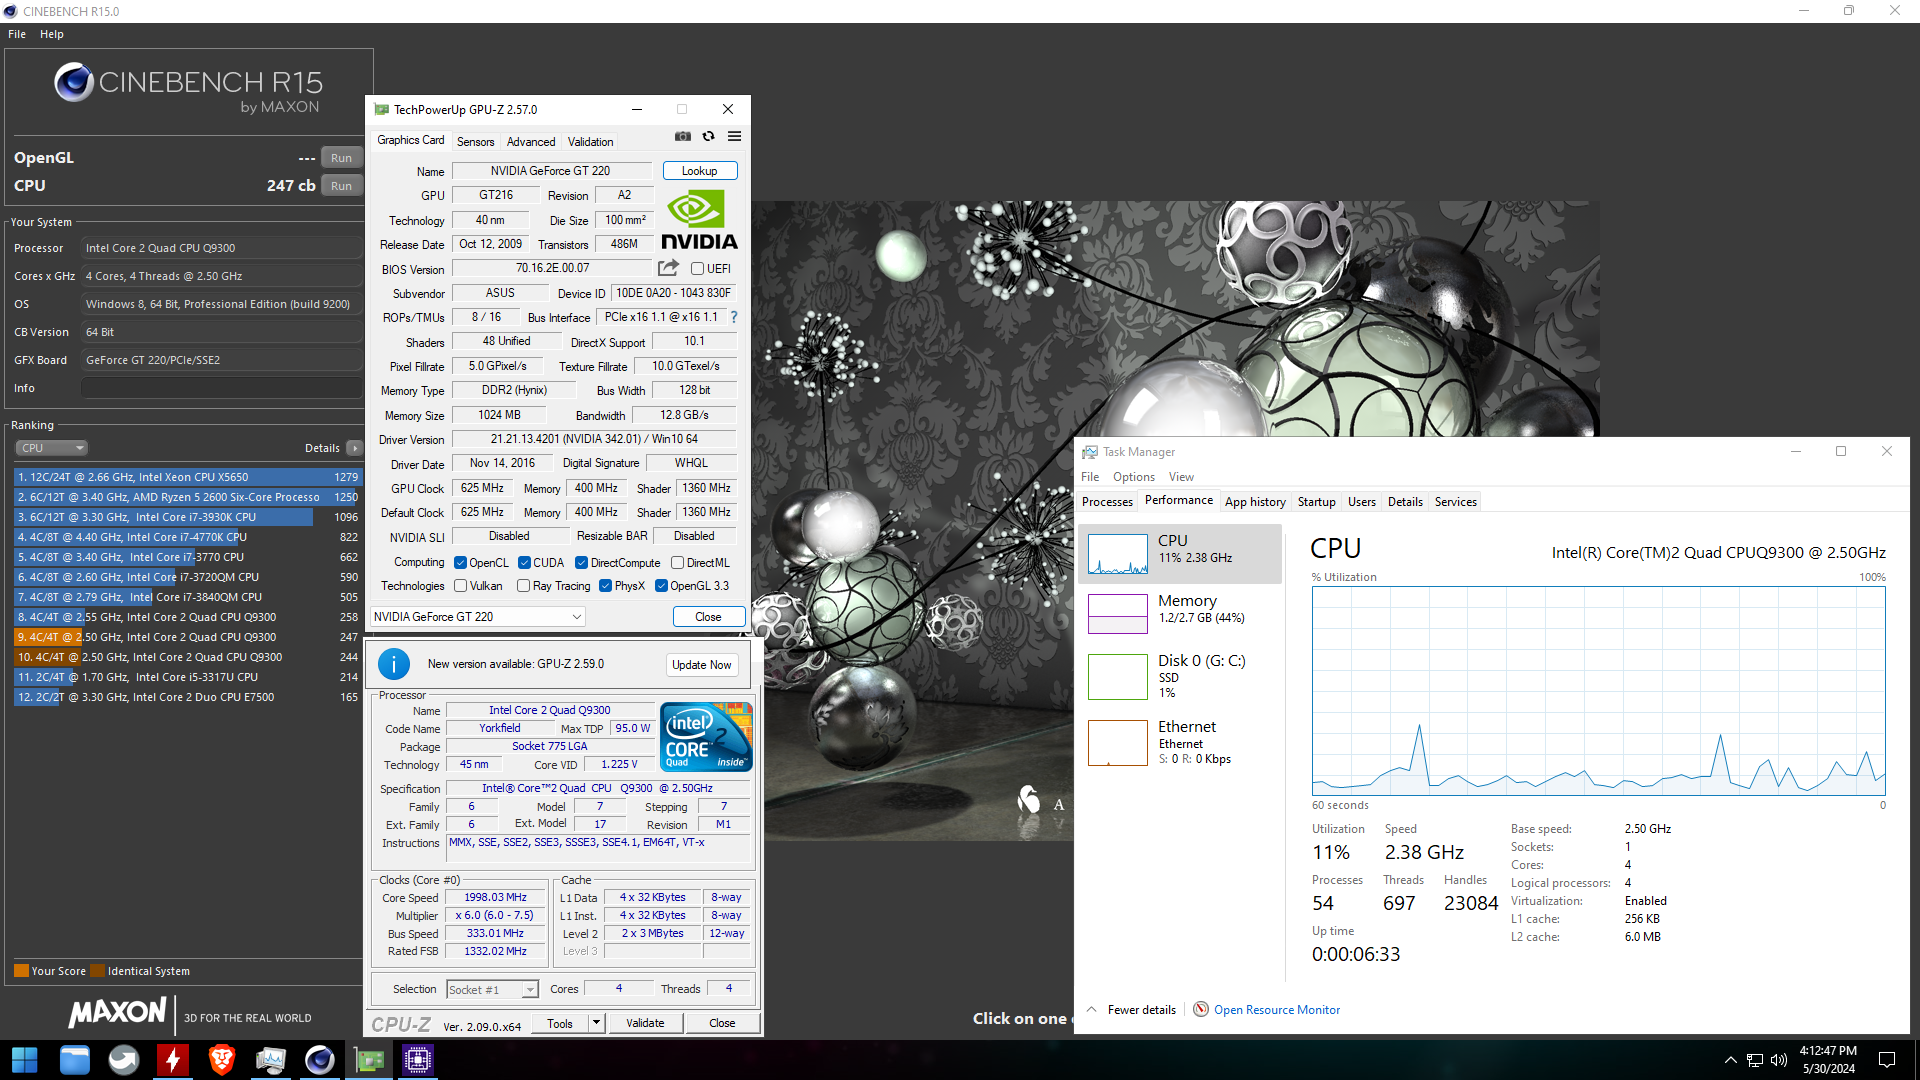Click Update Now for GPU-Z
This screenshot has width=1920, height=1080.
pyautogui.click(x=701, y=665)
